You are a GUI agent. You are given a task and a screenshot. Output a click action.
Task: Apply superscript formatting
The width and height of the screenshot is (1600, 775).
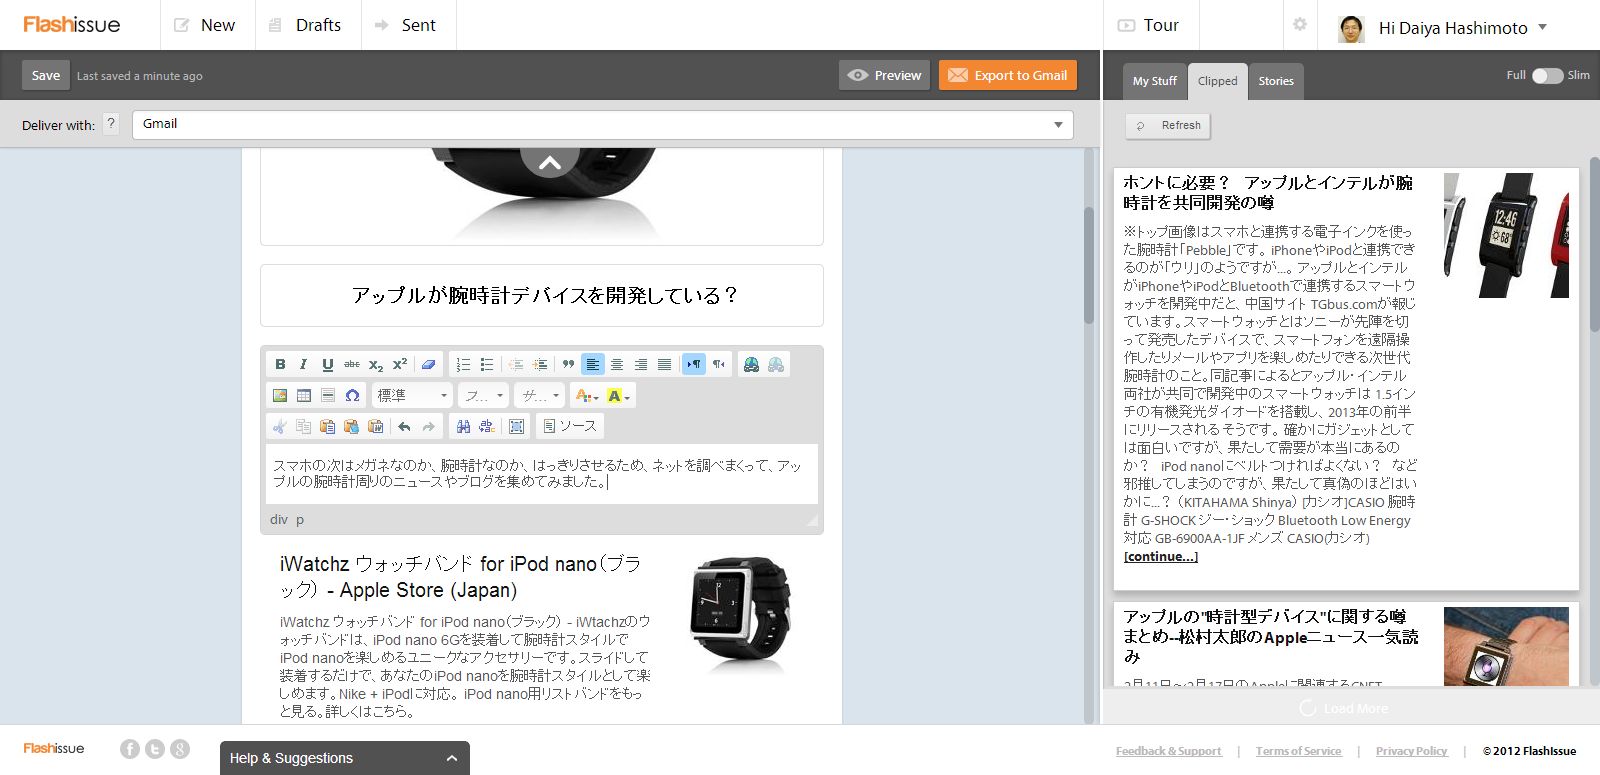400,364
